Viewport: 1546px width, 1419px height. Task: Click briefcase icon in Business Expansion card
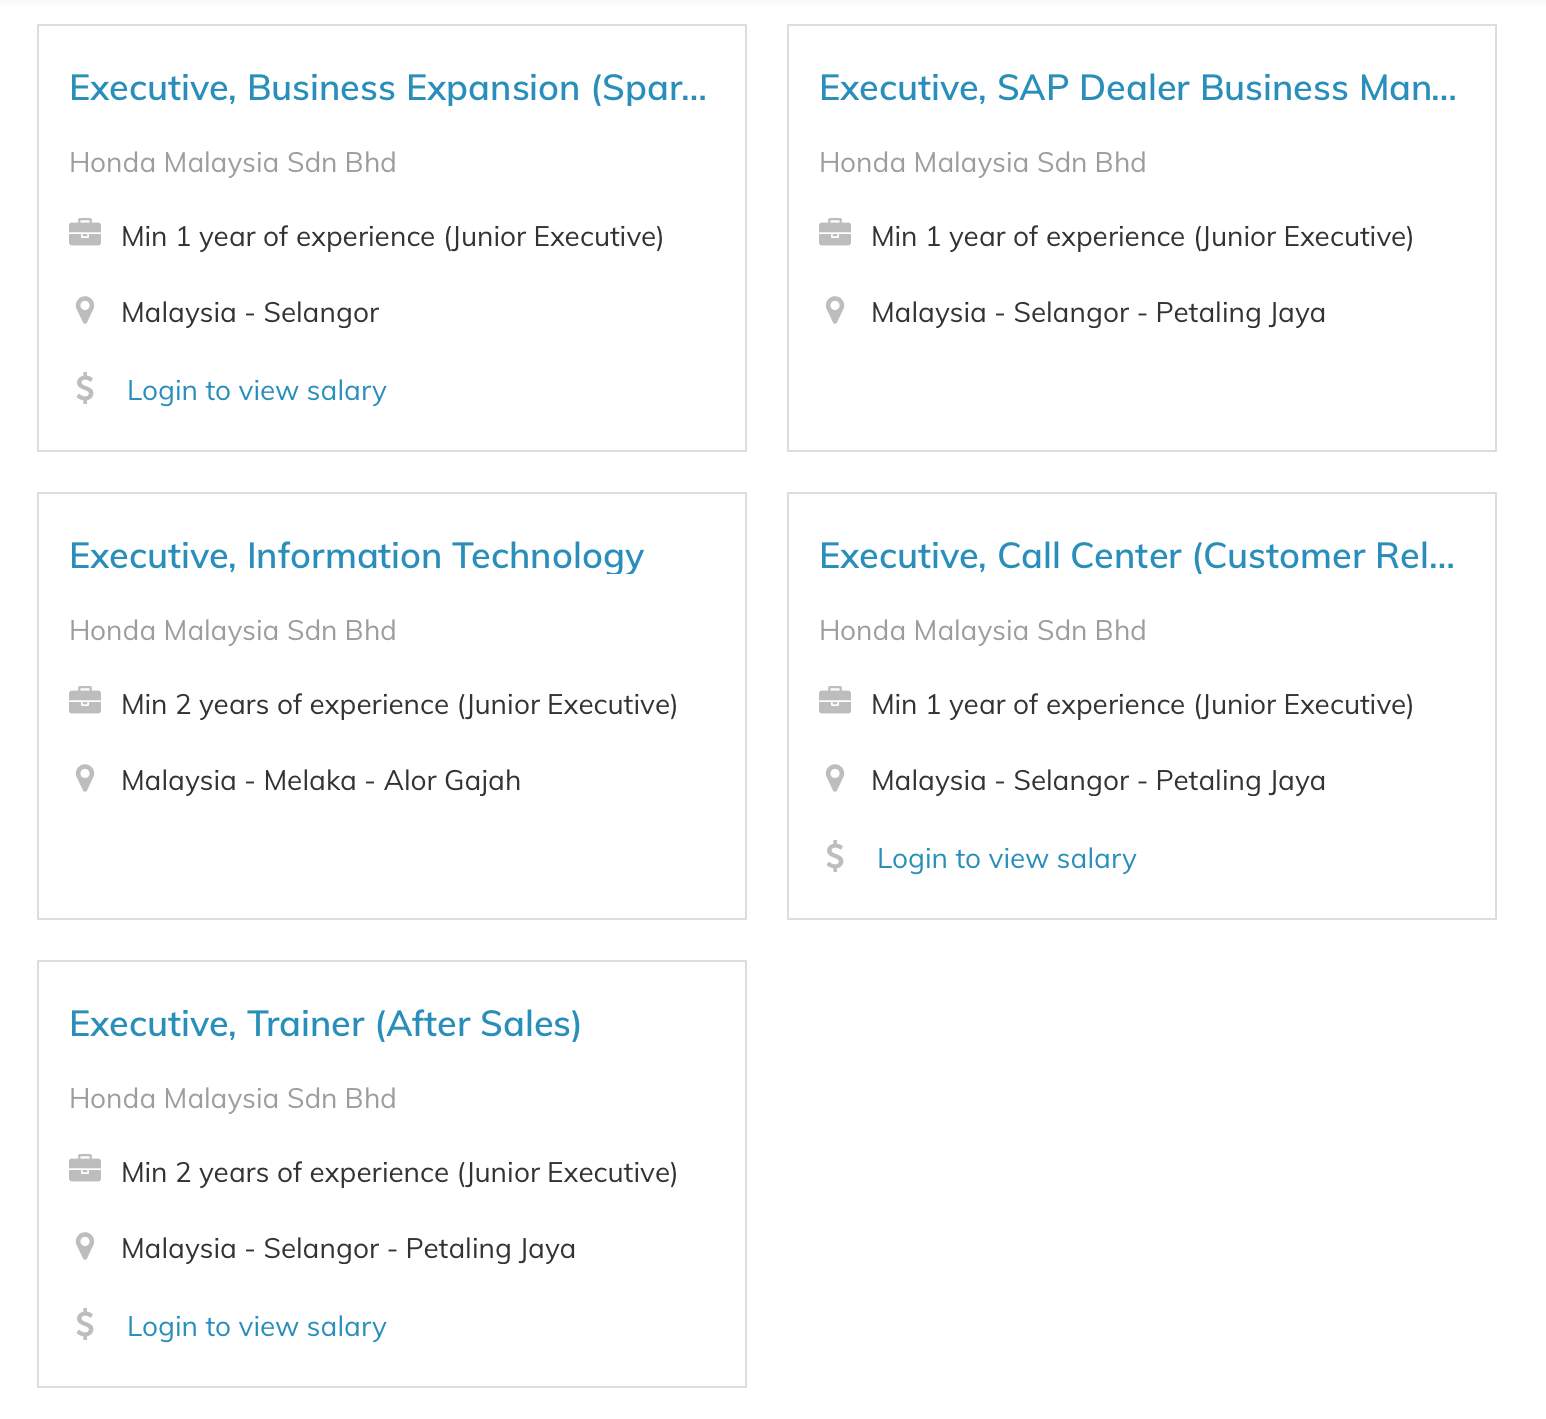(85, 233)
